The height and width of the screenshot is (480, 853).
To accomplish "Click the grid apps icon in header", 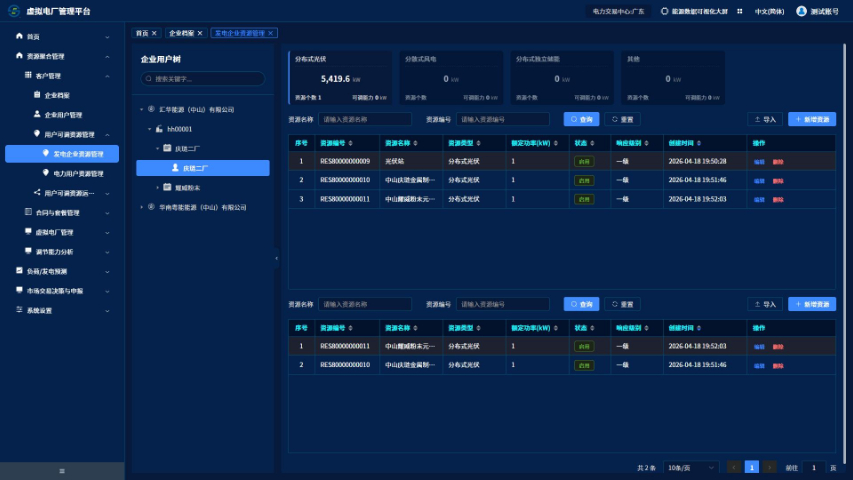I will tap(739, 11).
